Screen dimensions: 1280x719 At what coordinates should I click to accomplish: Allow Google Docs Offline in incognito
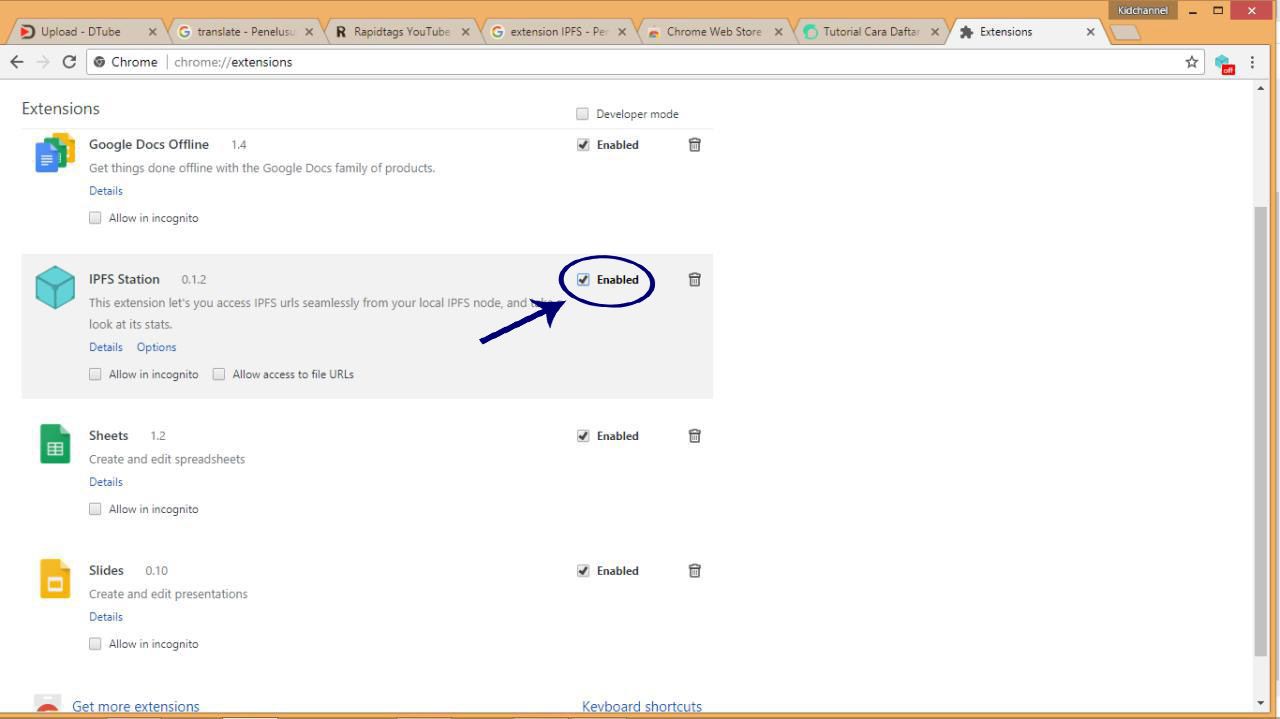[x=95, y=218]
